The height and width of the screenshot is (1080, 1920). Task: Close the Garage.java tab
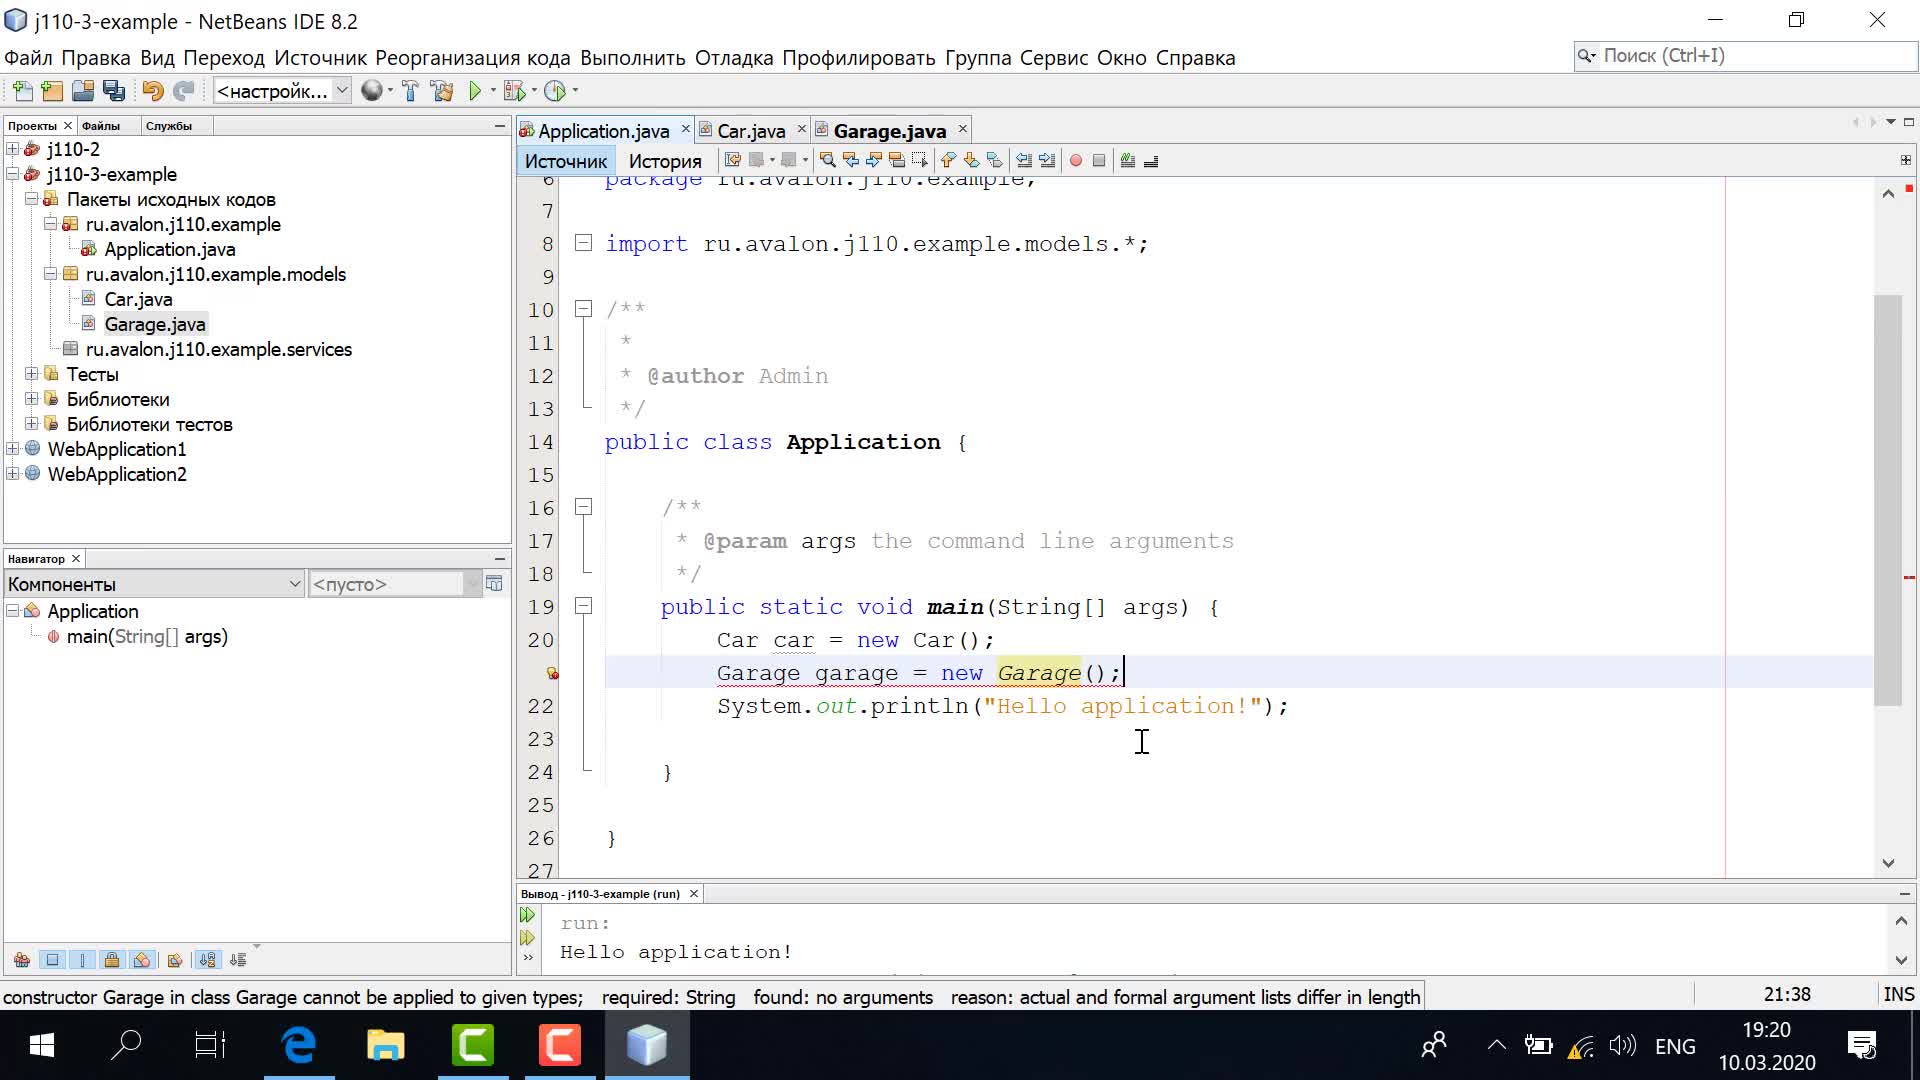(963, 129)
